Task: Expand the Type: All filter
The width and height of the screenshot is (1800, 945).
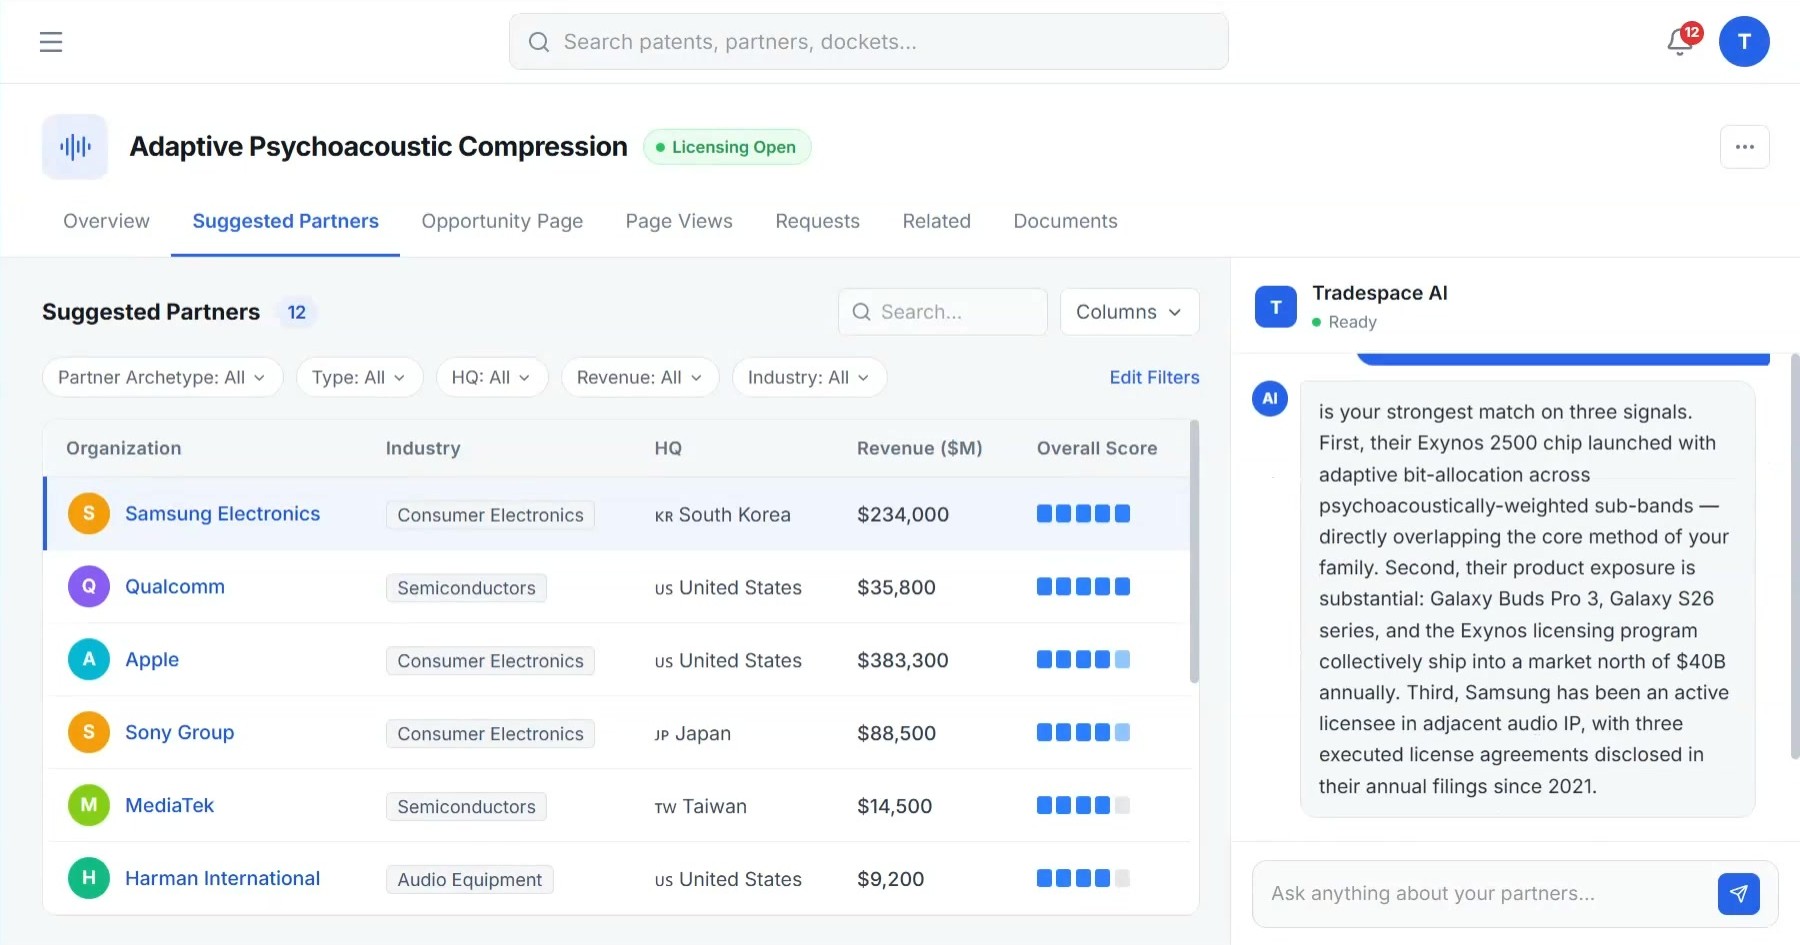Action: click(359, 377)
